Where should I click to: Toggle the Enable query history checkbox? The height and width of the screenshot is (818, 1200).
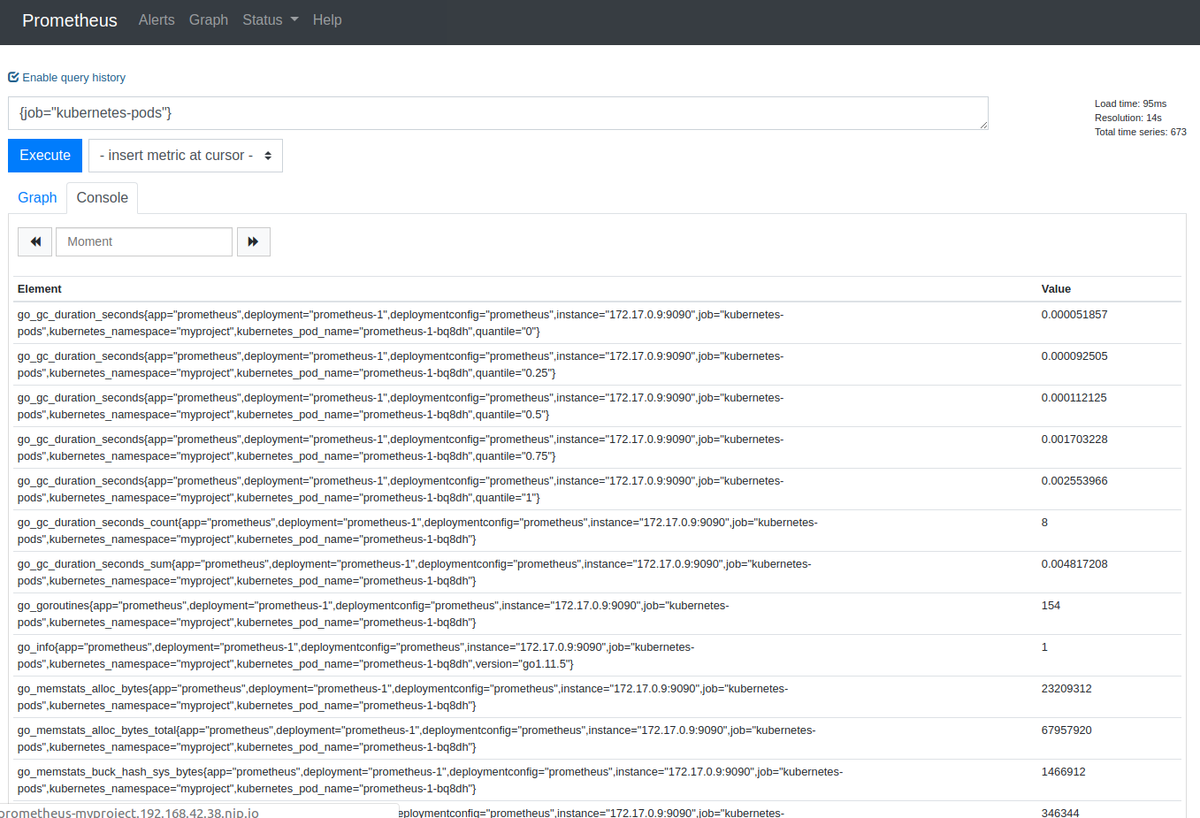click(x=13, y=77)
